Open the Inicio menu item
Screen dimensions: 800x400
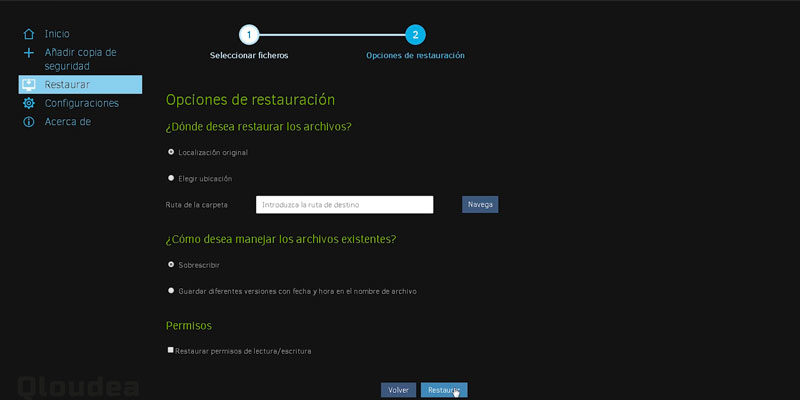(x=57, y=34)
